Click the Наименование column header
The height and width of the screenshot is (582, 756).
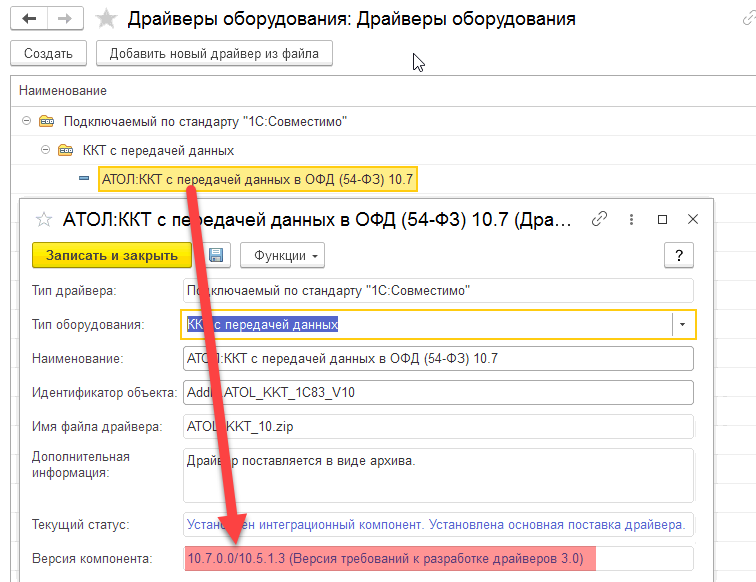coord(63,91)
